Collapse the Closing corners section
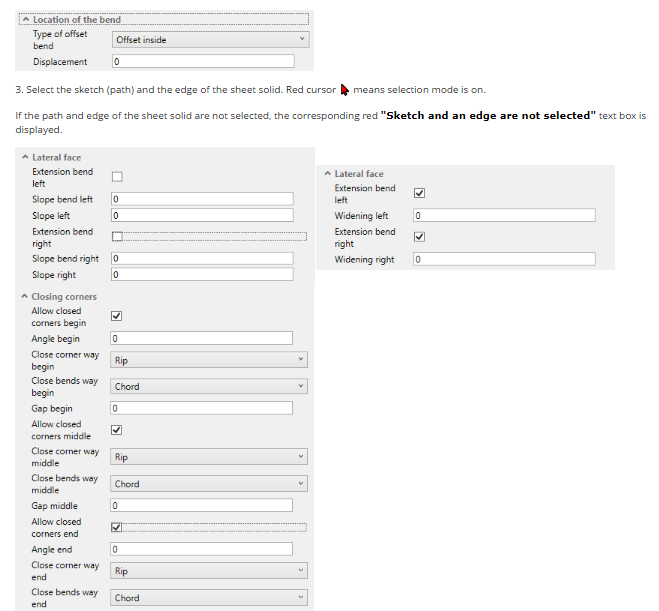 pyautogui.click(x=24, y=297)
